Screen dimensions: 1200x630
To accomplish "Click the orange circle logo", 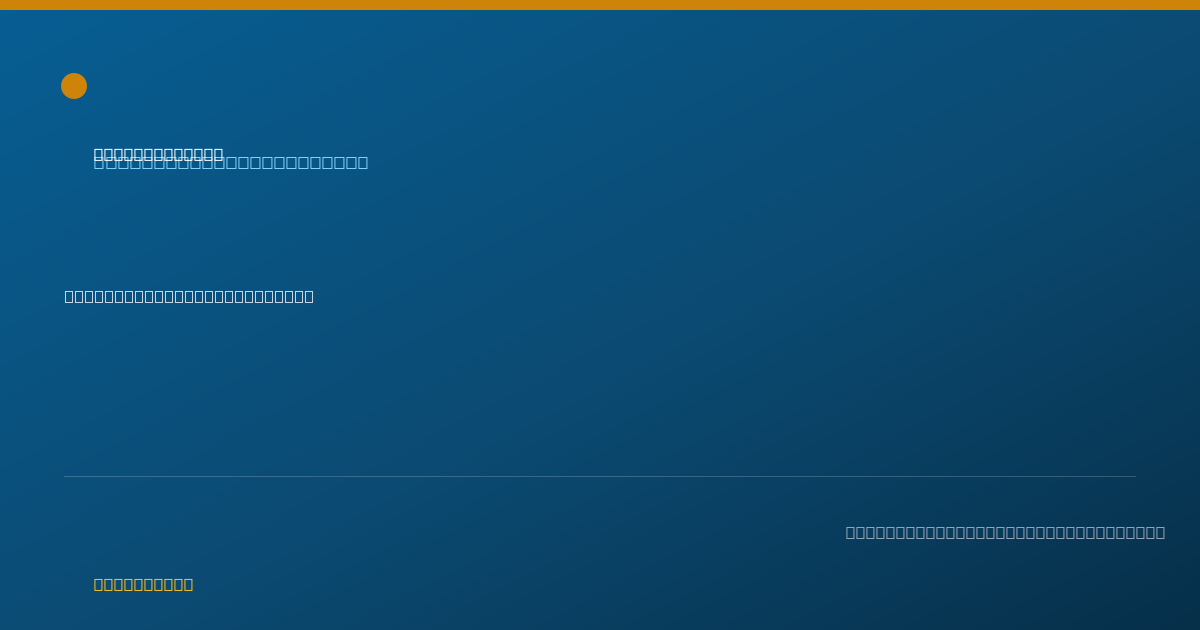I will pos(74,86).
